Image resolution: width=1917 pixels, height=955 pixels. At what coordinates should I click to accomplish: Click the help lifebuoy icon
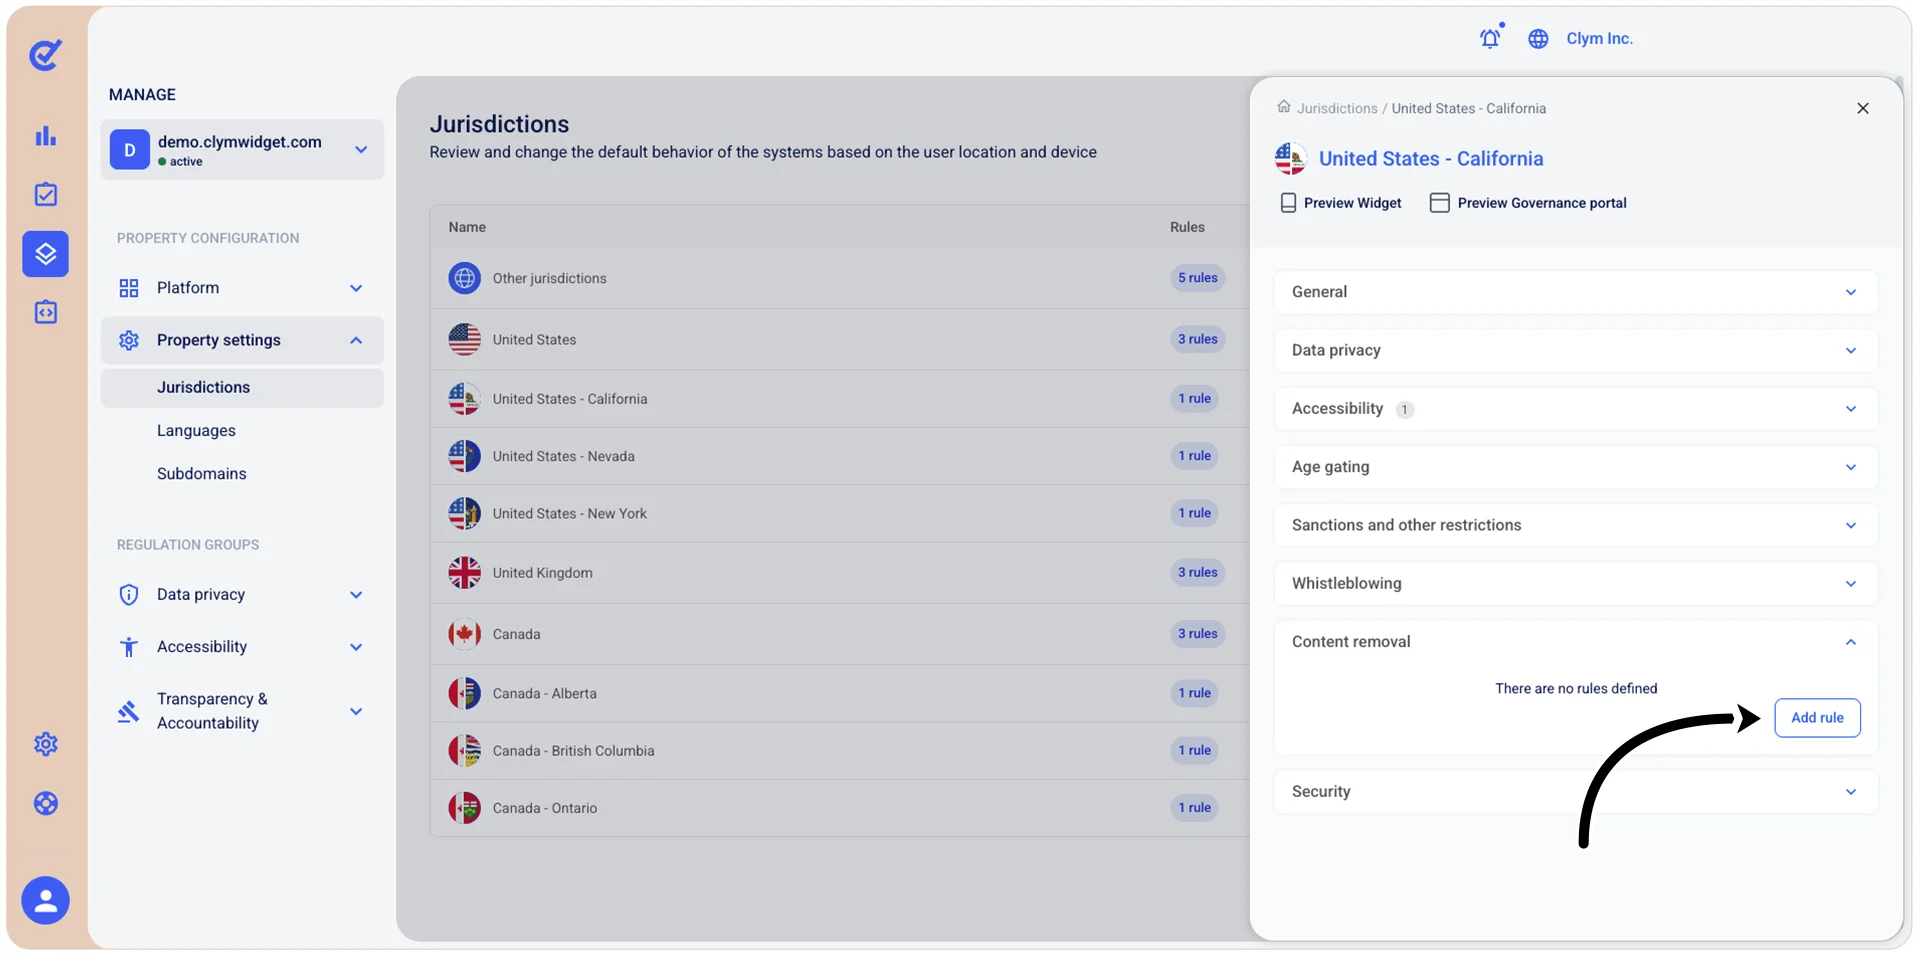[46, 803]
